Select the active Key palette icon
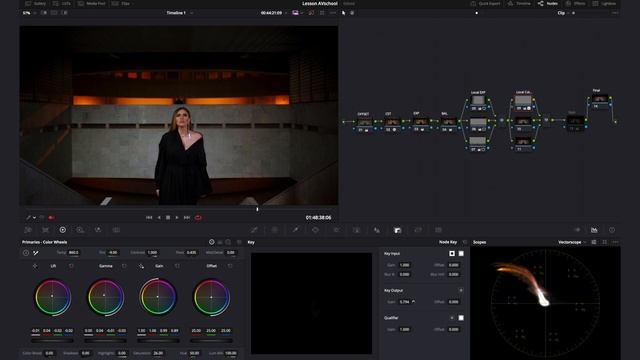 point(398,230)
